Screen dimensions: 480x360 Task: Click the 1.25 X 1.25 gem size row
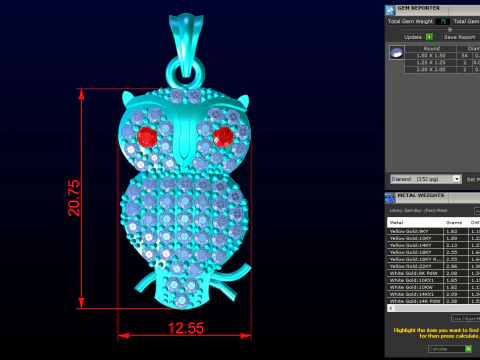pyautogui.click(x=442, y=63)
